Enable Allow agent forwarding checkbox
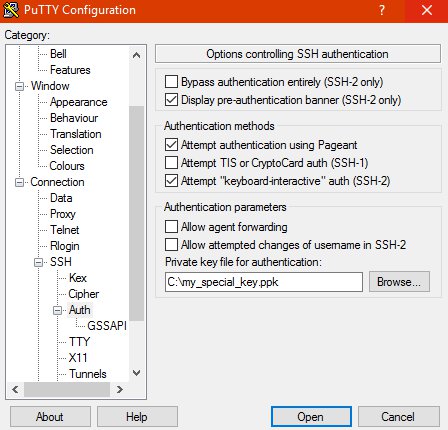Viewport: 448px width, 430px height. 171,227
